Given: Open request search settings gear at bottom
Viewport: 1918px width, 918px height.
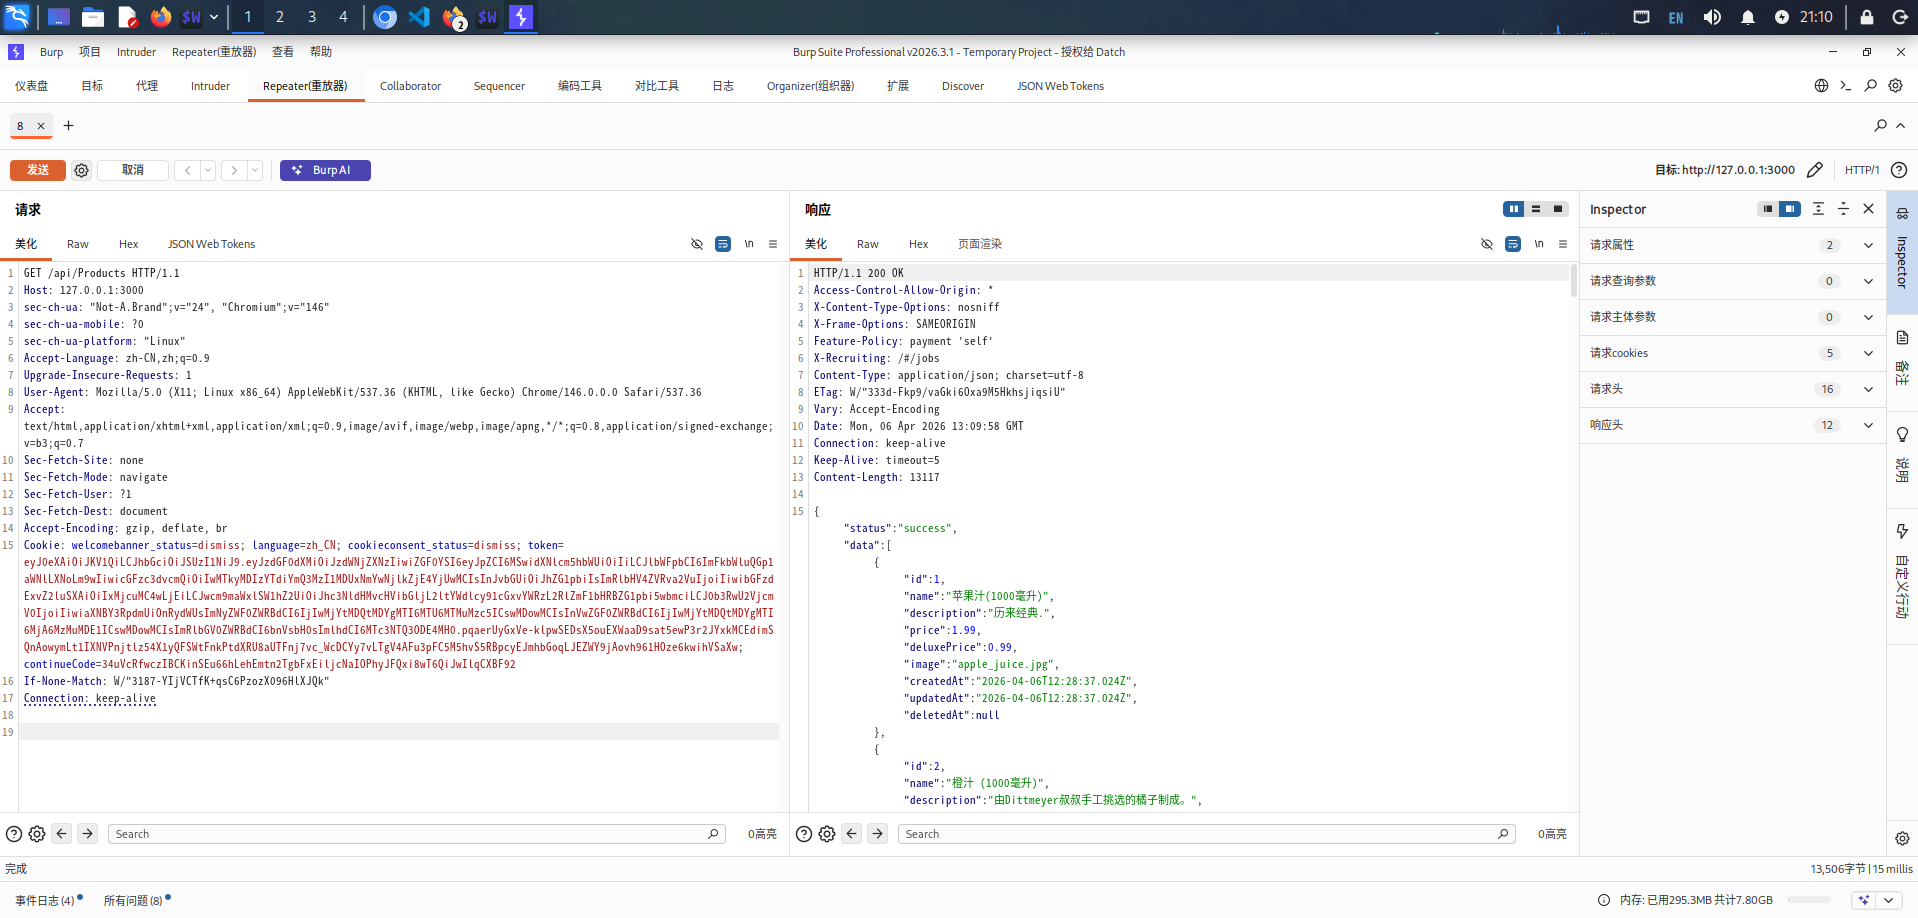Looking at the screenshot, I should (x=37, y=834).
